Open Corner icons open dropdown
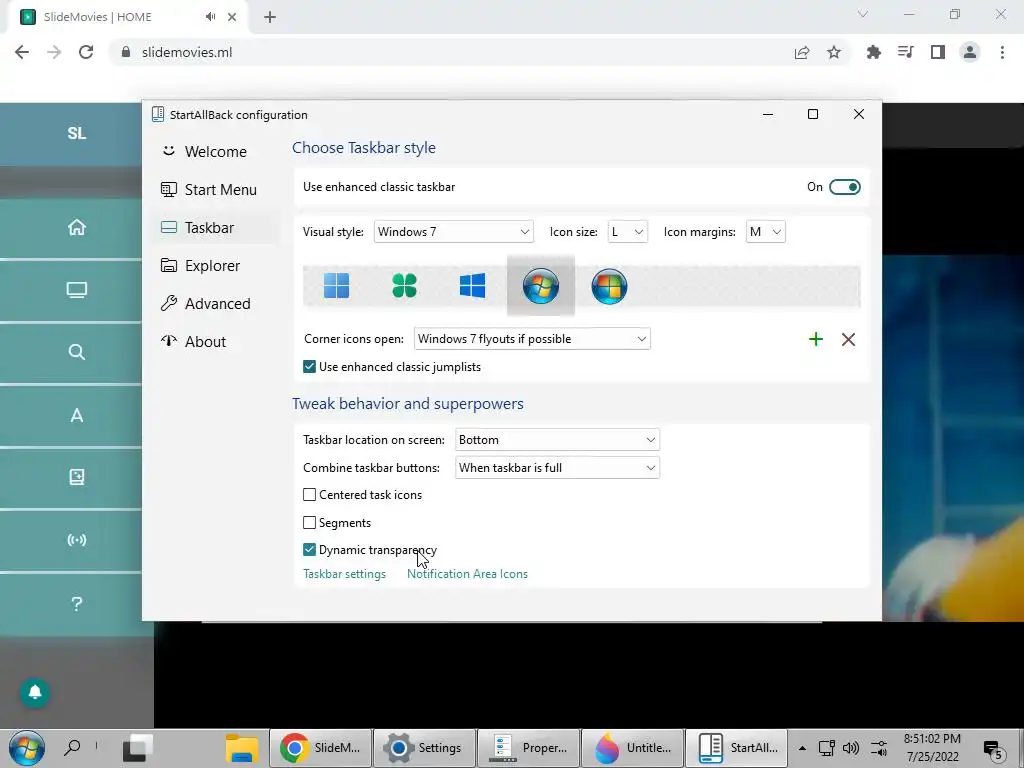The width and height of the screenshot is (1024, 768). coord(532,339)
